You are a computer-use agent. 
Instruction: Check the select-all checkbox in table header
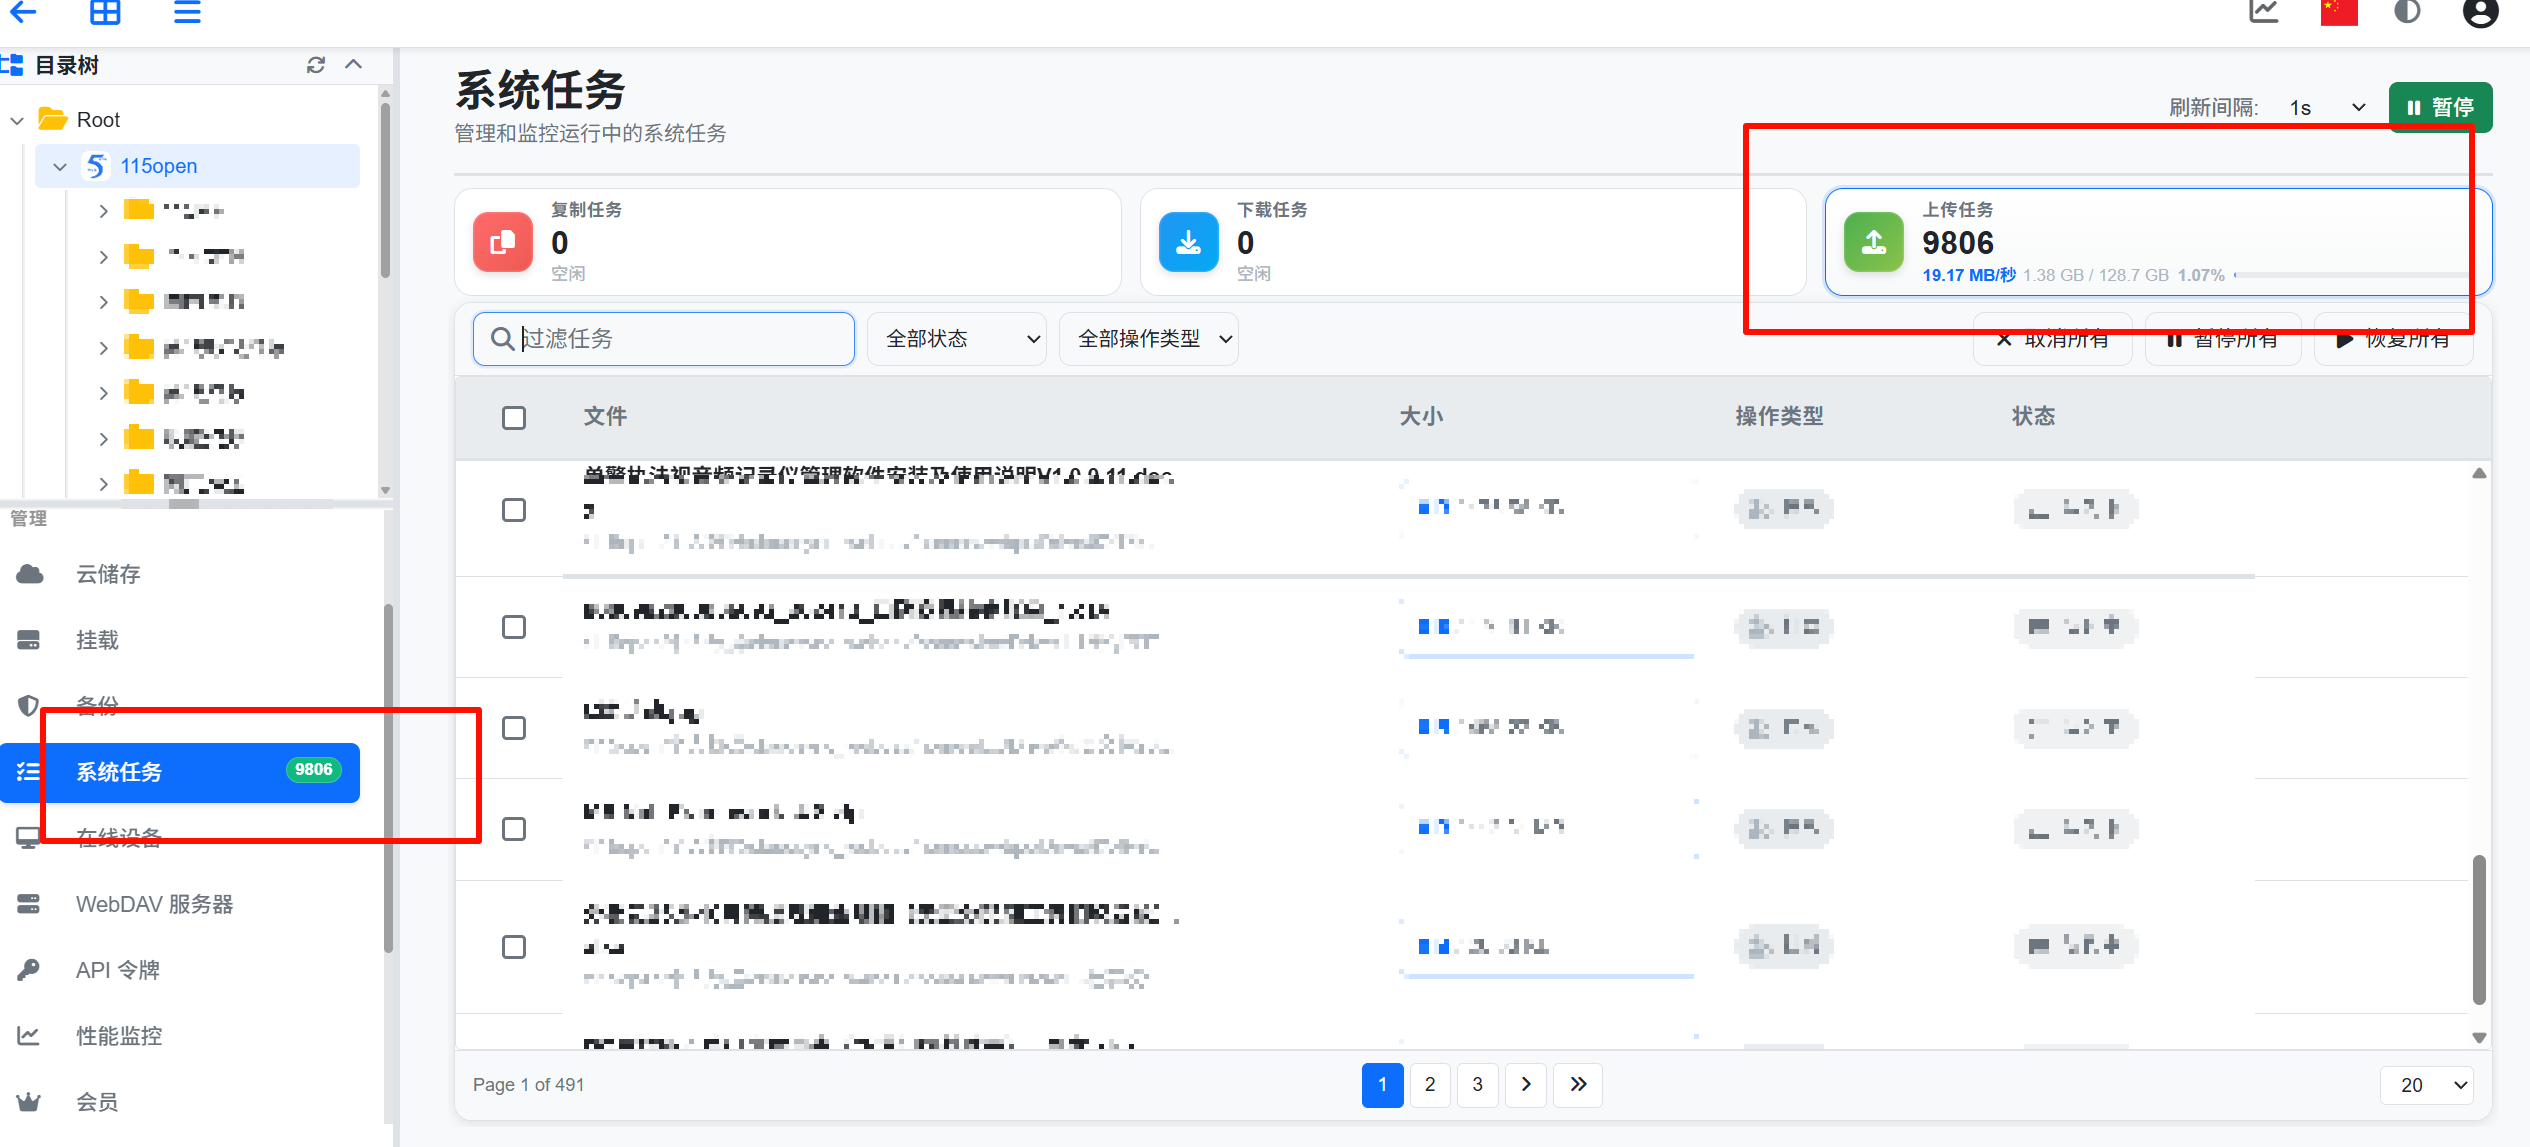pos(514,417)
